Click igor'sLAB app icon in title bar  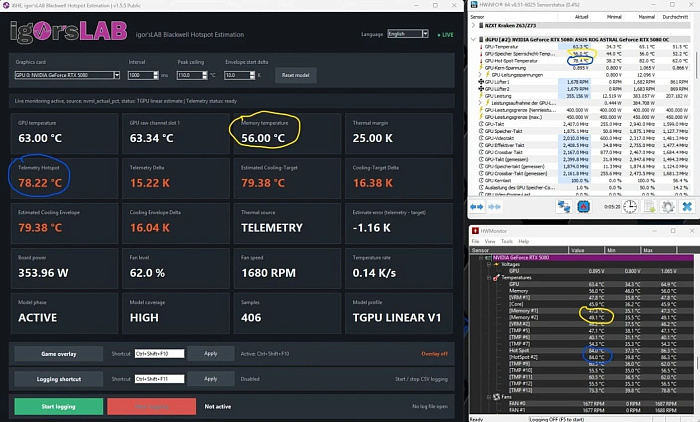click(6, 5)
